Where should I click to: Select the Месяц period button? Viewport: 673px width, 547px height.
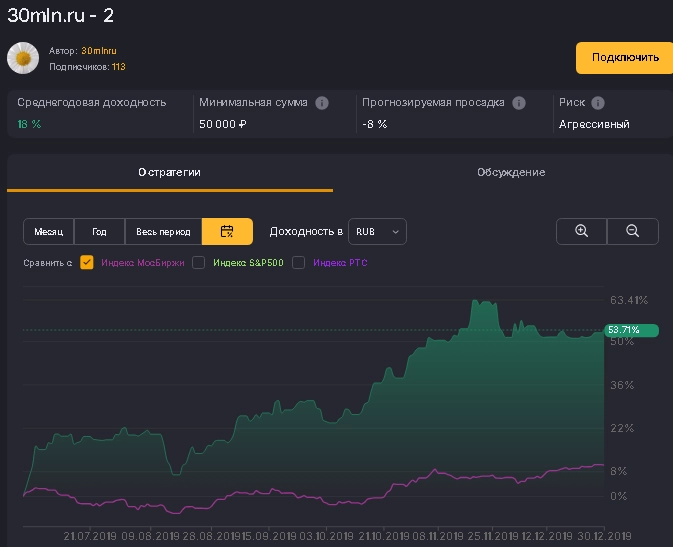[x=48, y=231]
